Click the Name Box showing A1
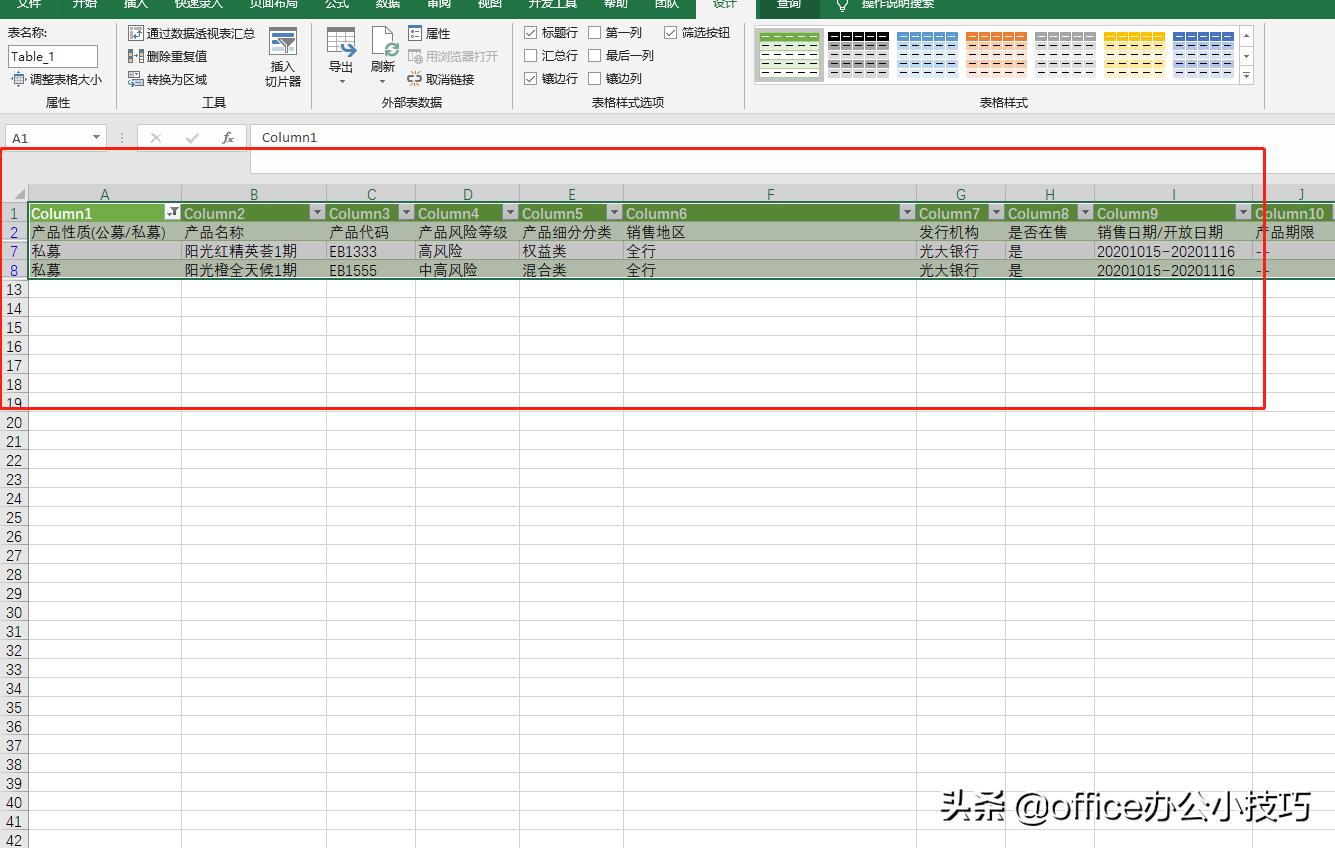This screenshot has height=848, width=1335. (x=48, y=137)
